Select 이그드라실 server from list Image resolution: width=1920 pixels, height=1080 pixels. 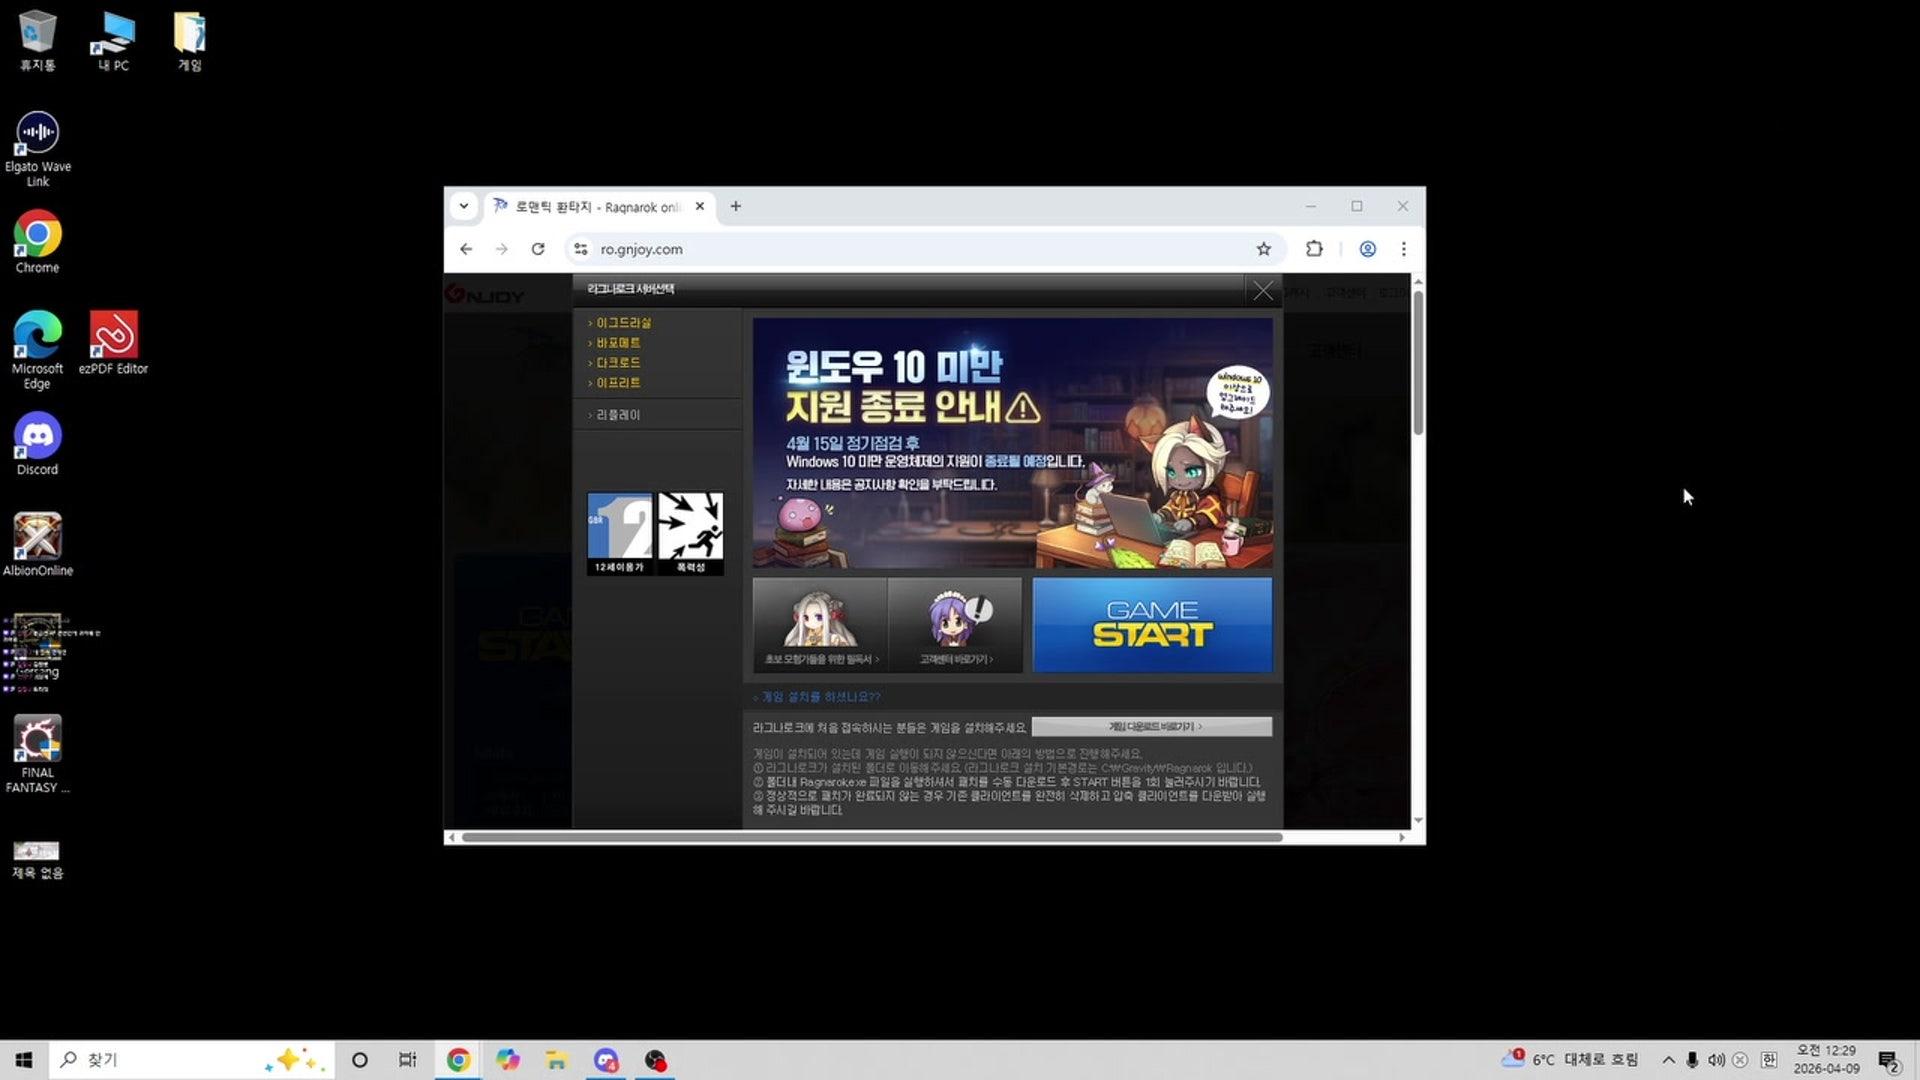(x=623, y=323)
